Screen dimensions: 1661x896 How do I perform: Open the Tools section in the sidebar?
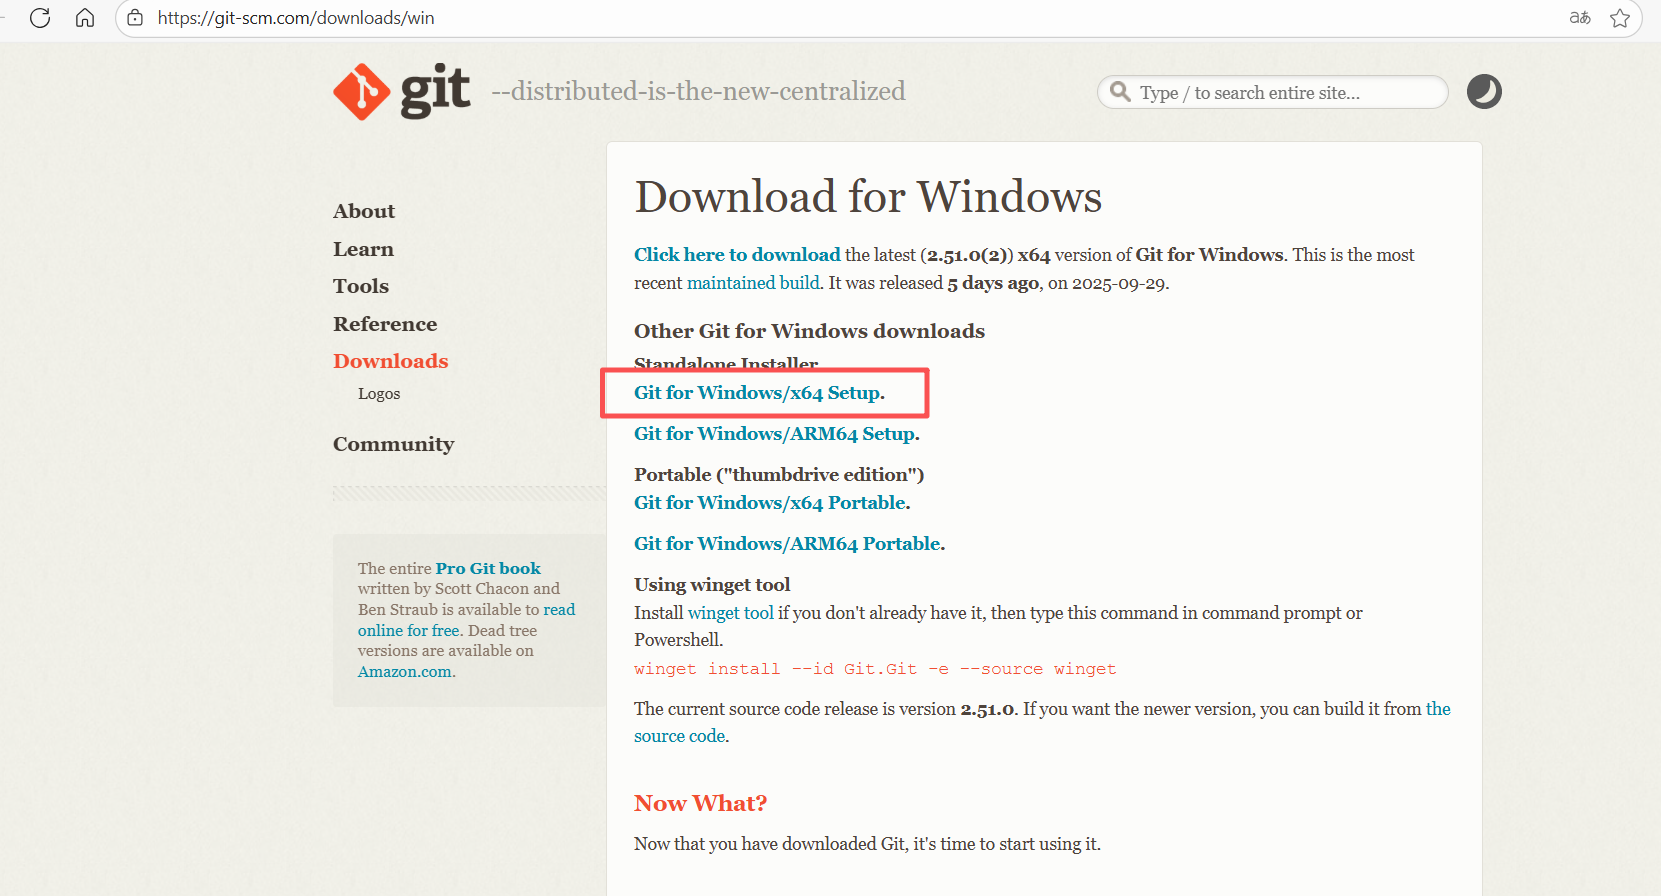[361, 286]
